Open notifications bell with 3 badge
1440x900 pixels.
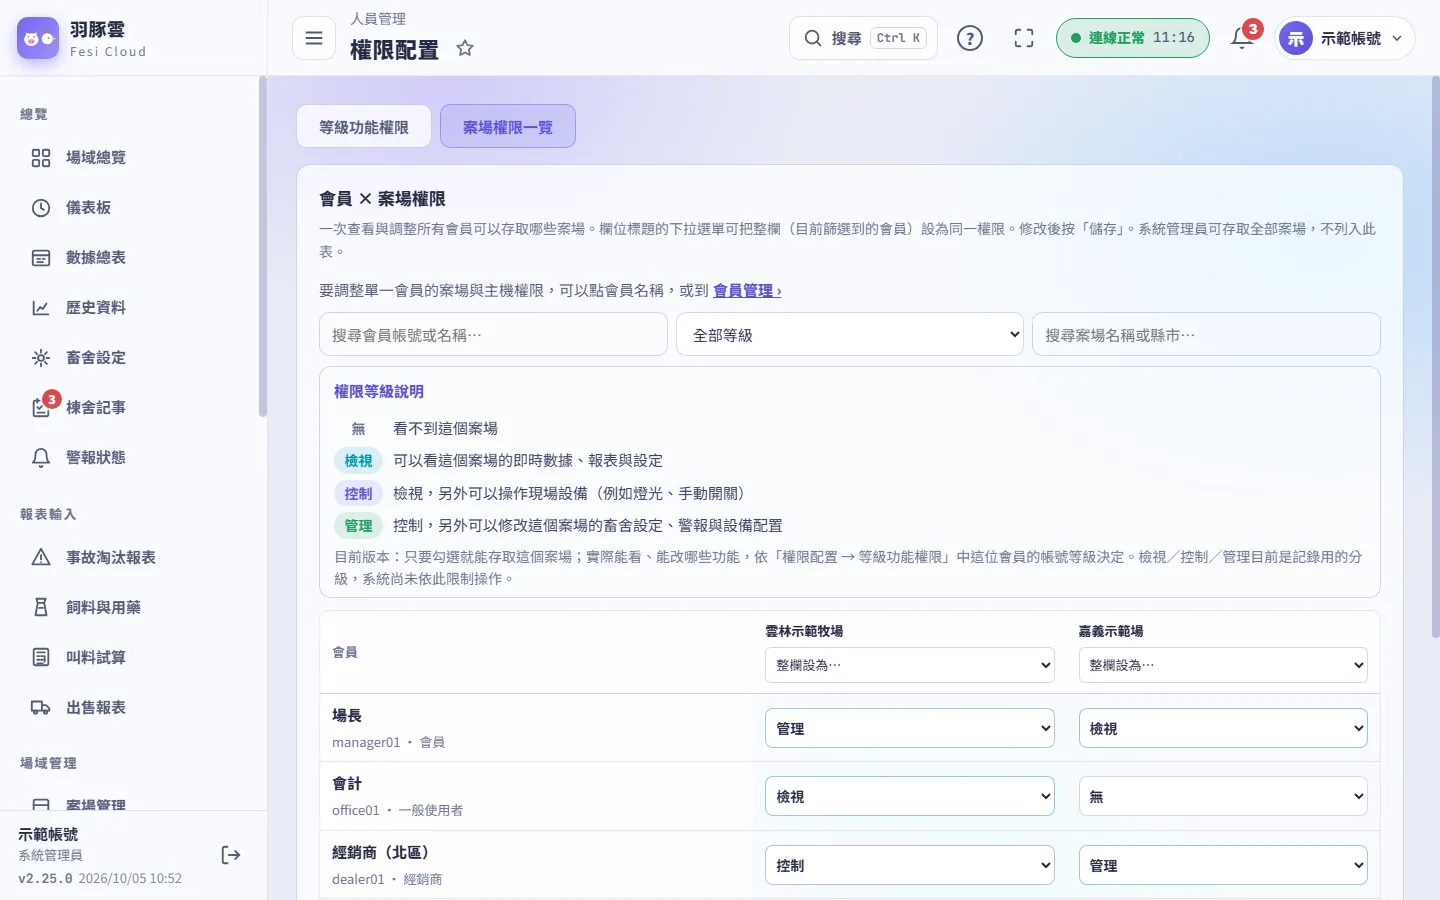(x=1243, y=38)
